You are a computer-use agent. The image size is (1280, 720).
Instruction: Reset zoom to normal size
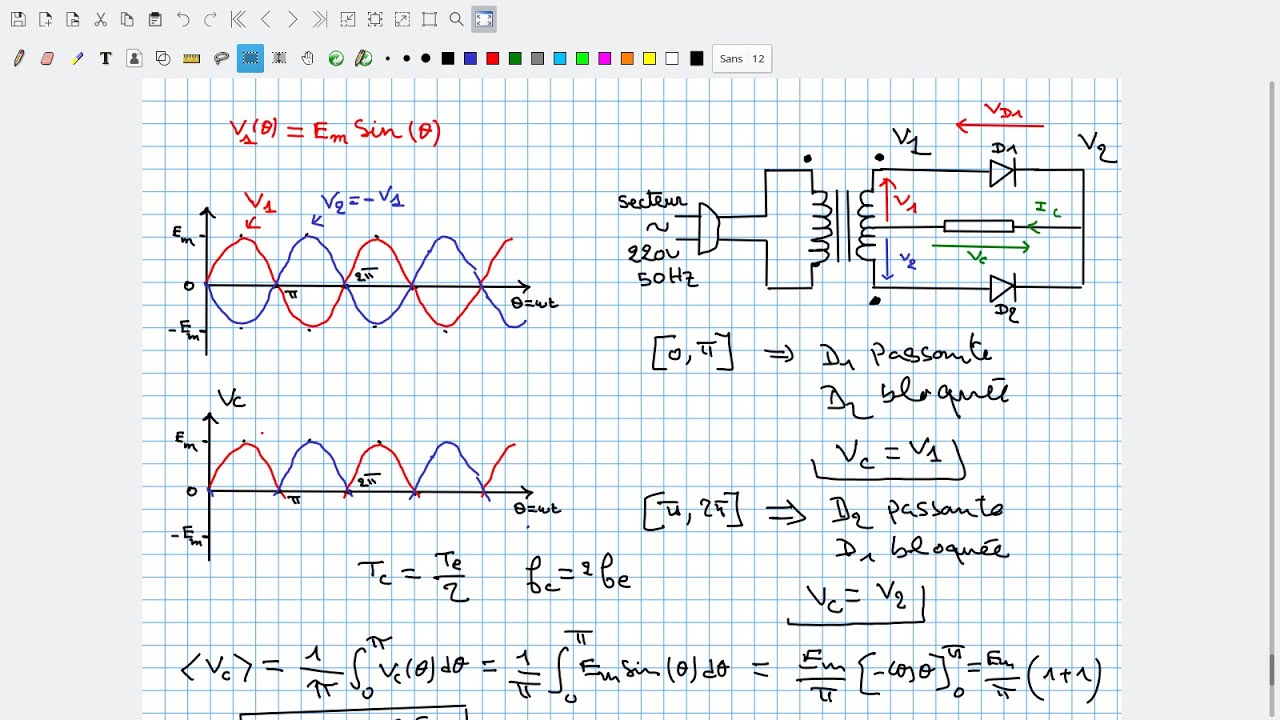pyautogui.click(x=429, y=19)
